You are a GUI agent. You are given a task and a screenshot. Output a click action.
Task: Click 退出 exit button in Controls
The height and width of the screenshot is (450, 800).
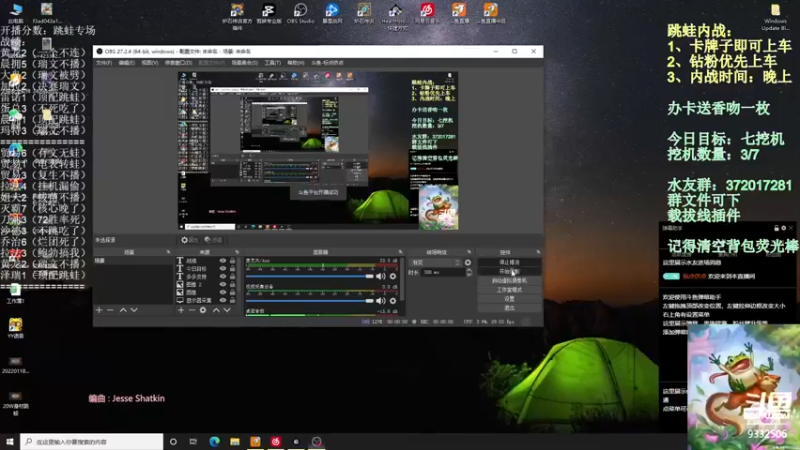click(x=509, y=308)
